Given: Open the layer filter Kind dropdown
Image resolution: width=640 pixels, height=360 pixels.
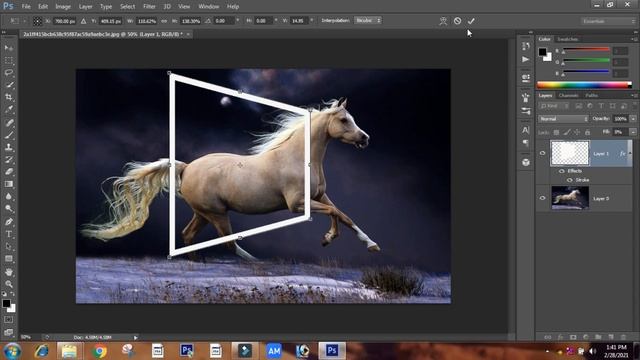Looking at the screenshot, I should tap(553, 106).
